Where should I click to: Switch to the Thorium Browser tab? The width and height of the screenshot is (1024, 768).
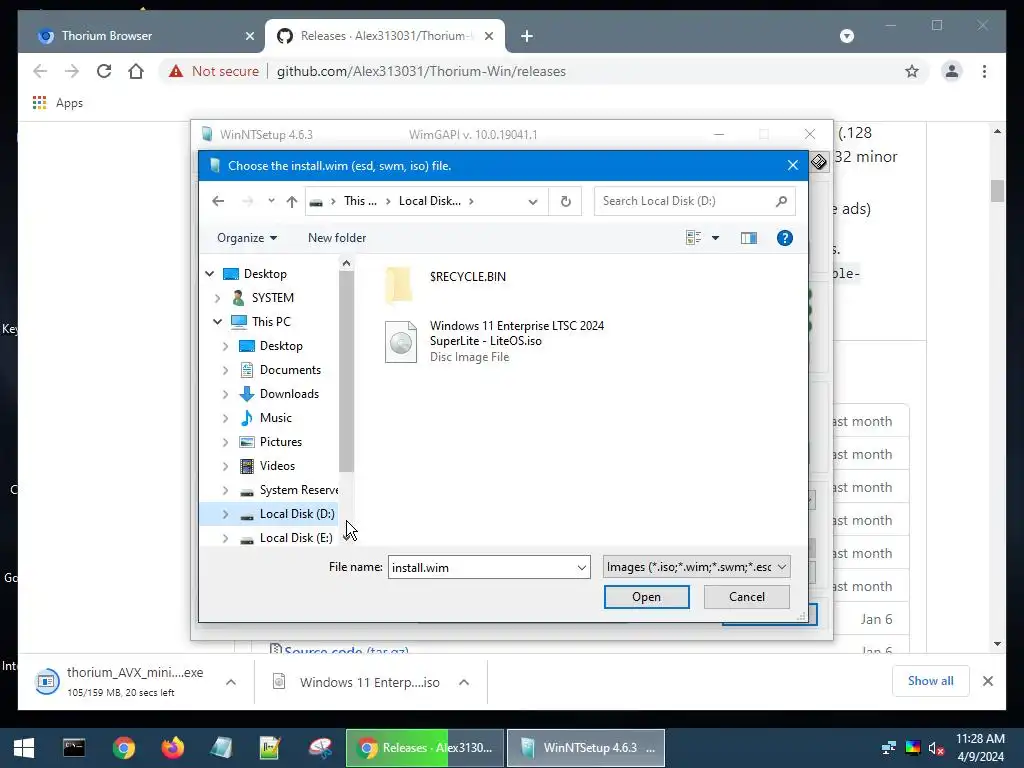107,36
